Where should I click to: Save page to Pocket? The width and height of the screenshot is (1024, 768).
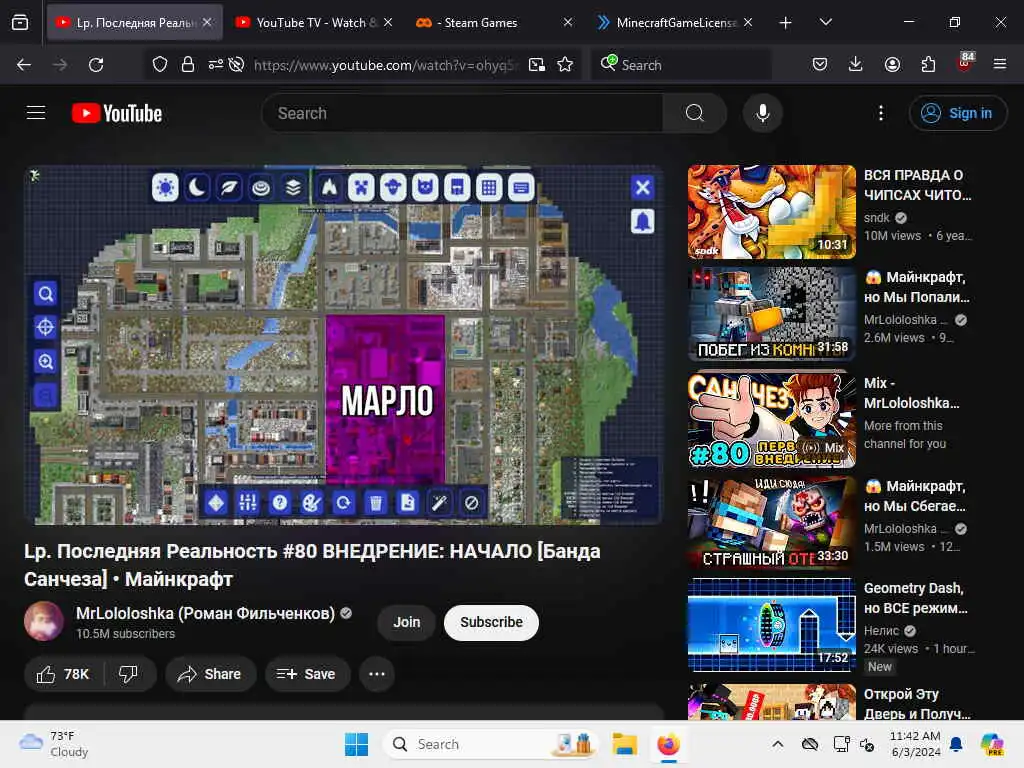click(820, 65)
